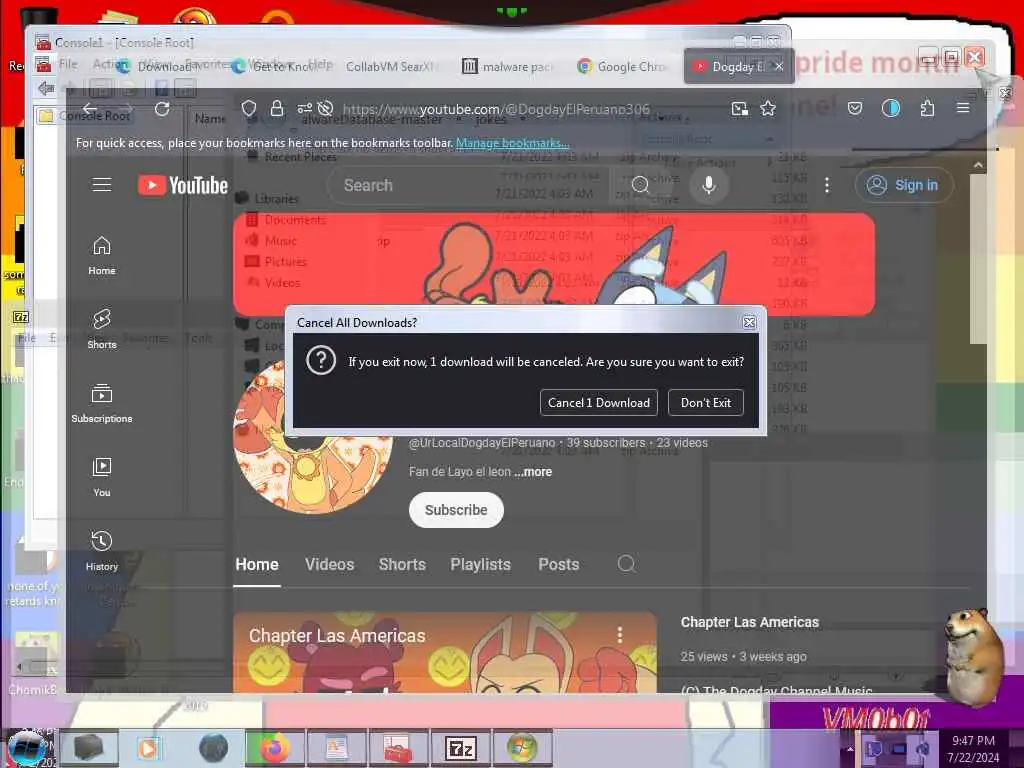Open the Firefox application menu
Image resolution: width=1024 pixels, height=768 pixels.
pos(963,108)
